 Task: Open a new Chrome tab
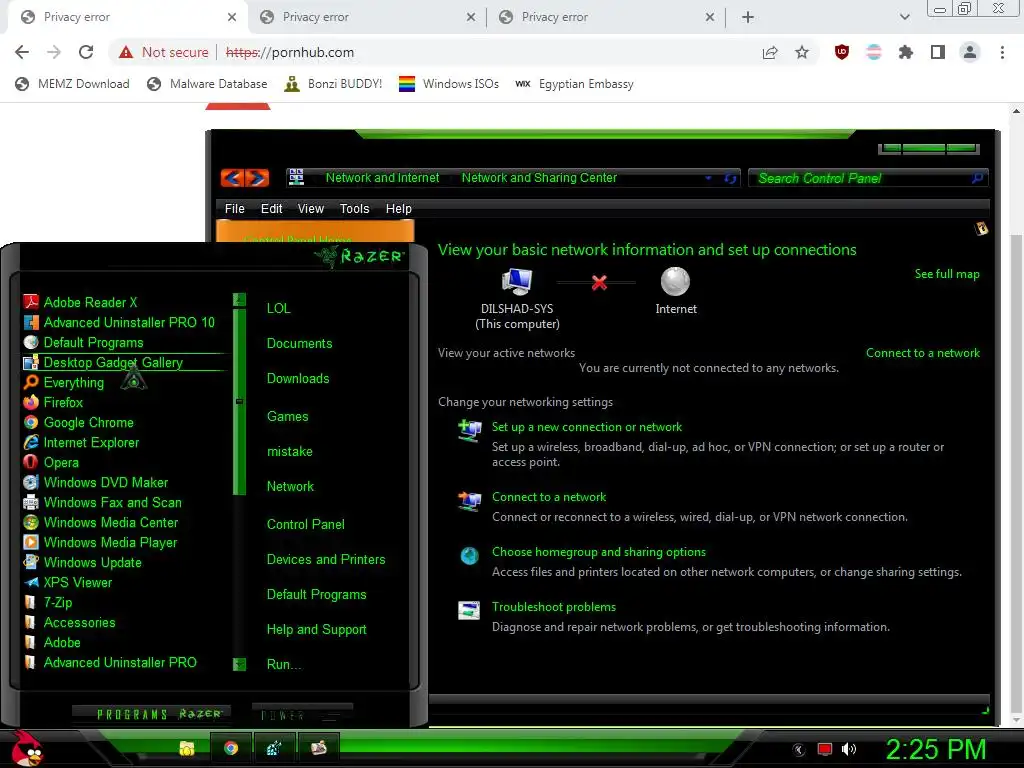(x=748, y=17)
